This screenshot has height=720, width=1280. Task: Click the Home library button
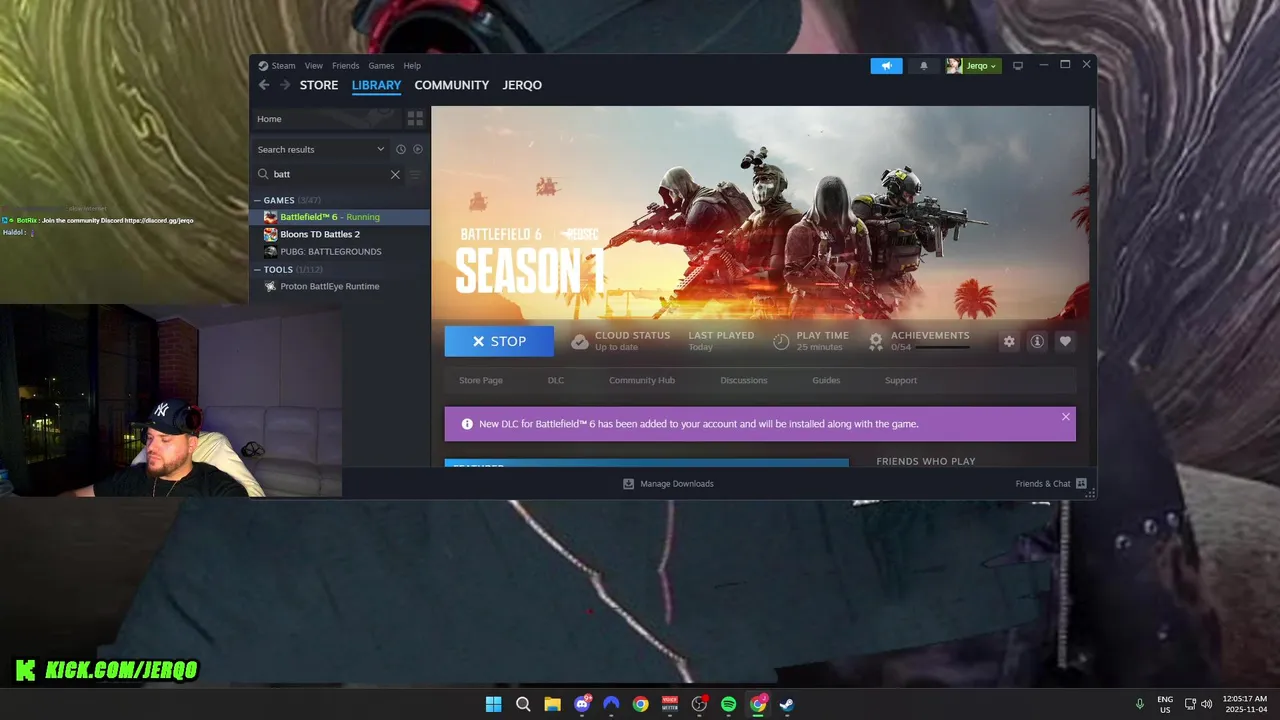click(325, 119)
